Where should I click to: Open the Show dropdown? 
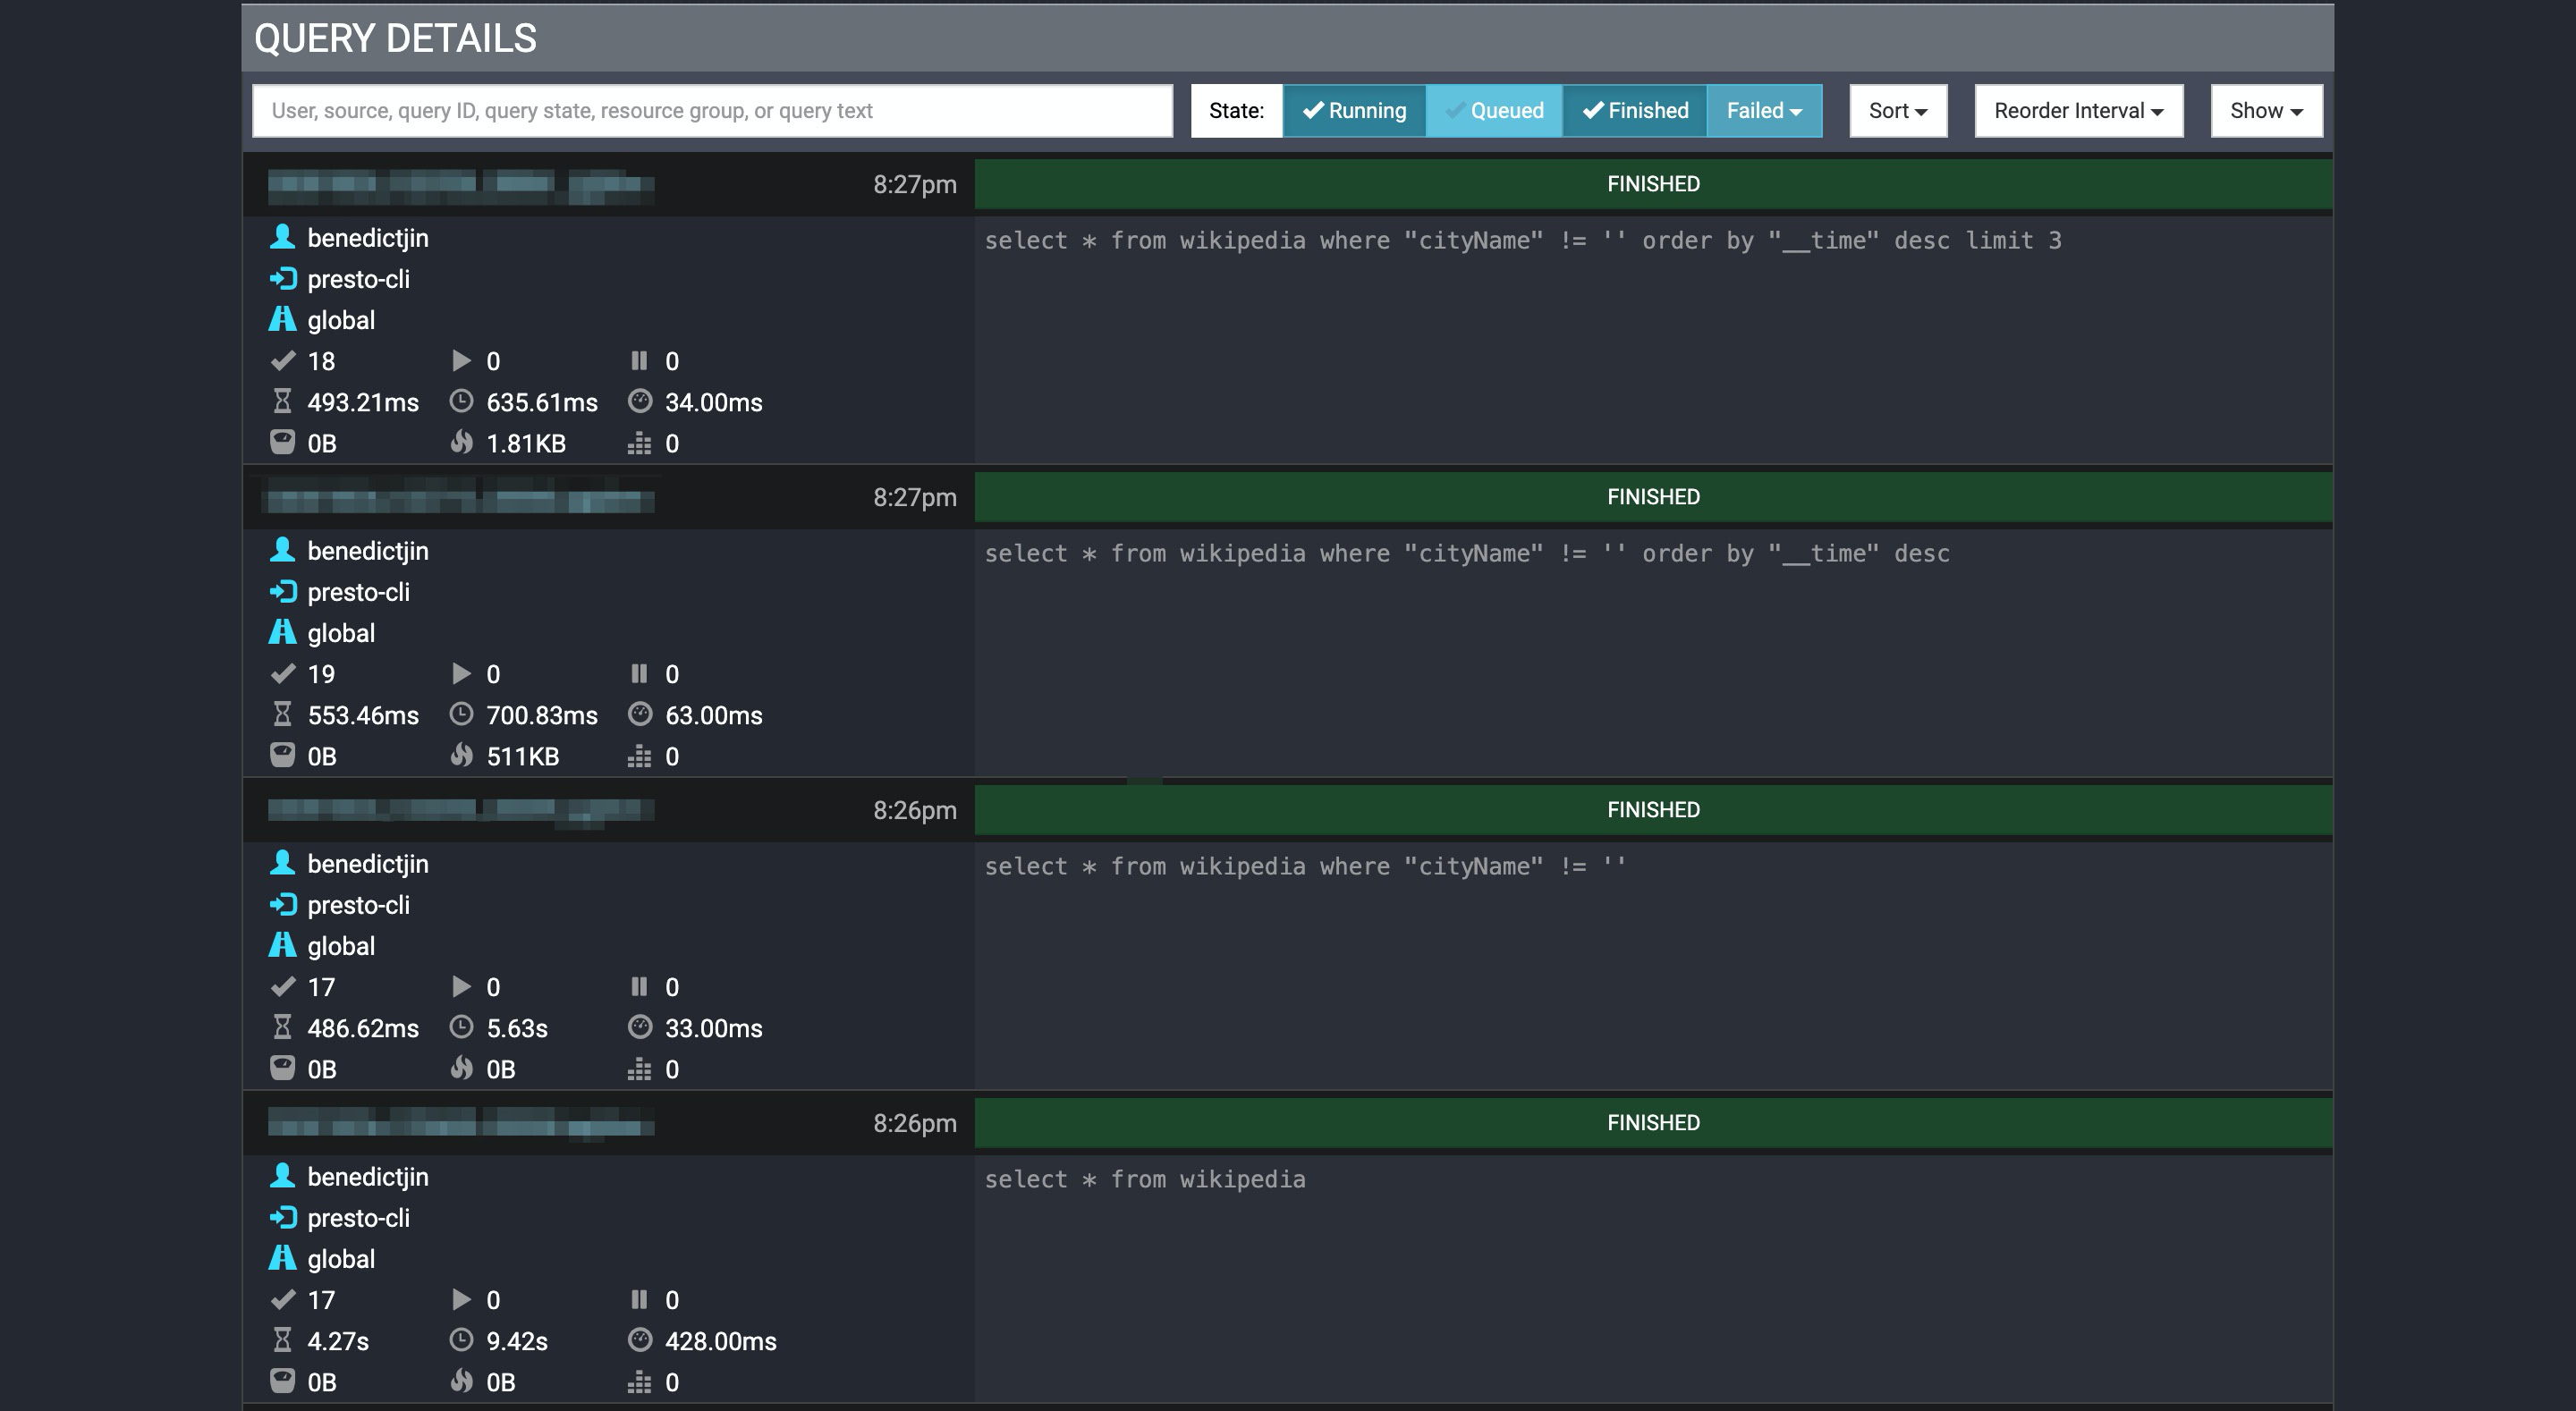pos(2265,110)
